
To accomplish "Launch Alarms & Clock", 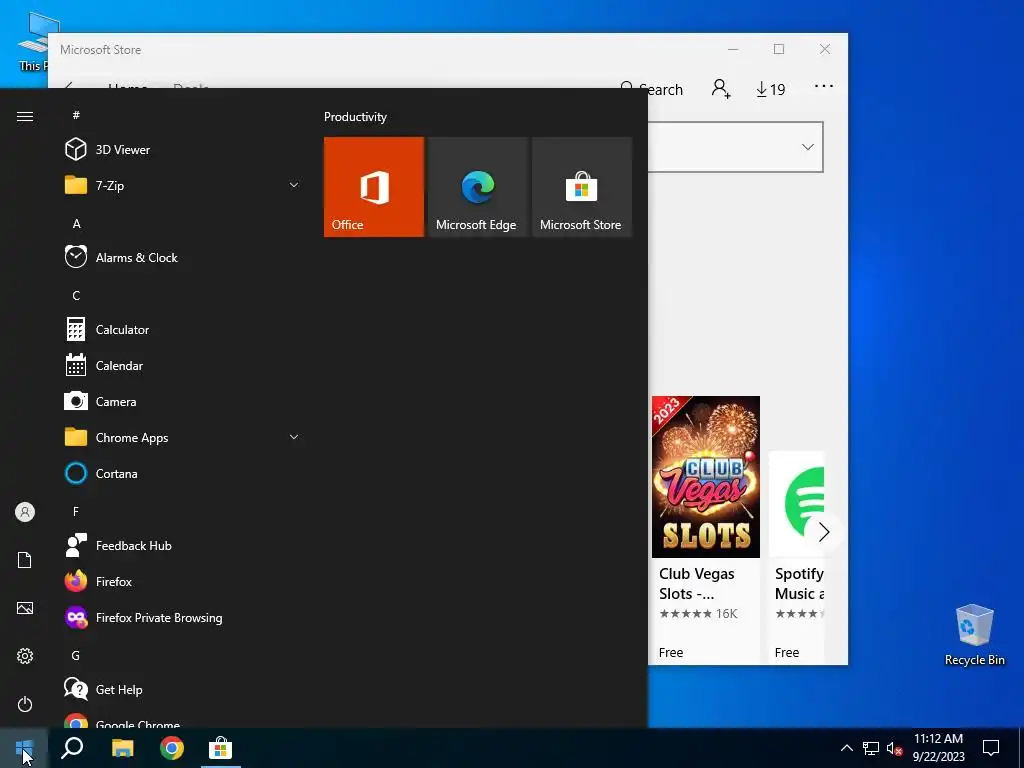I will (x=183, y=257).
